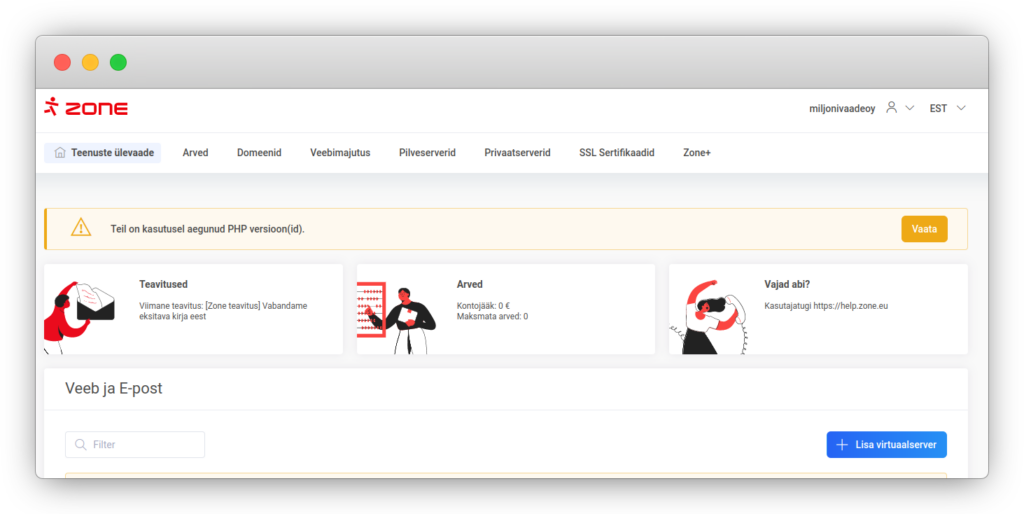Go to Privaatserverid

click(x=517, y=153)
